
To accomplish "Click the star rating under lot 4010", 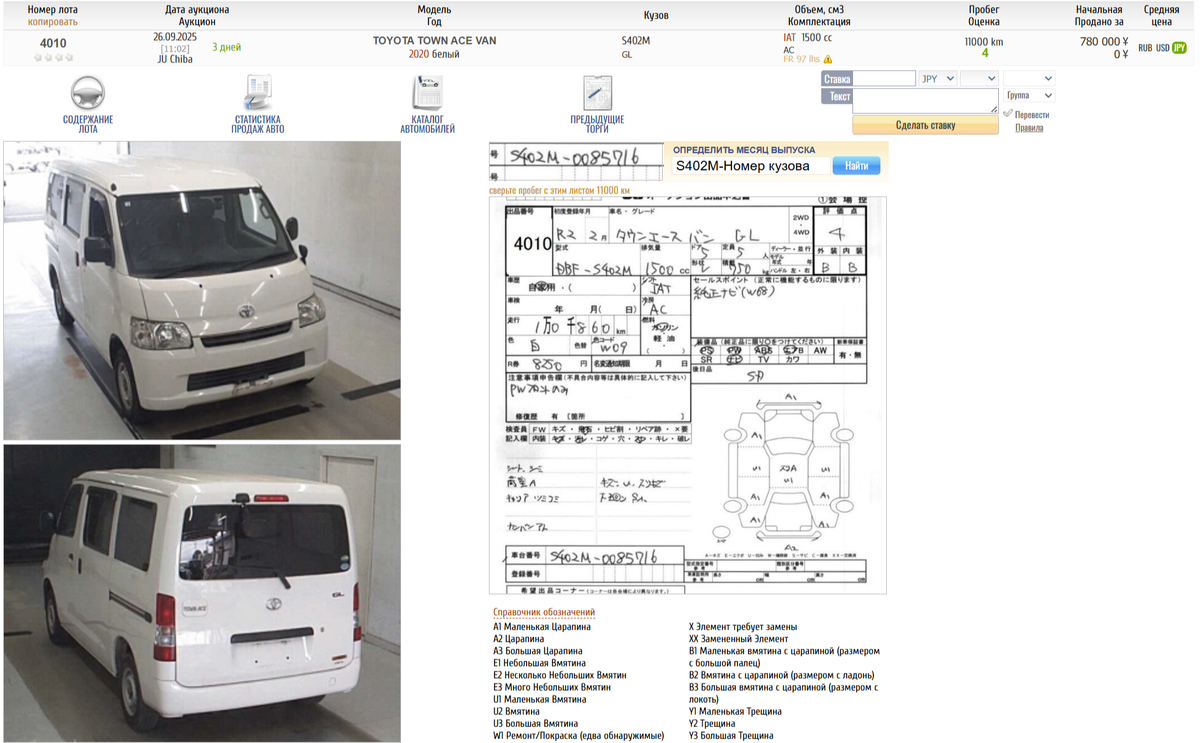I will click(53, 58).
